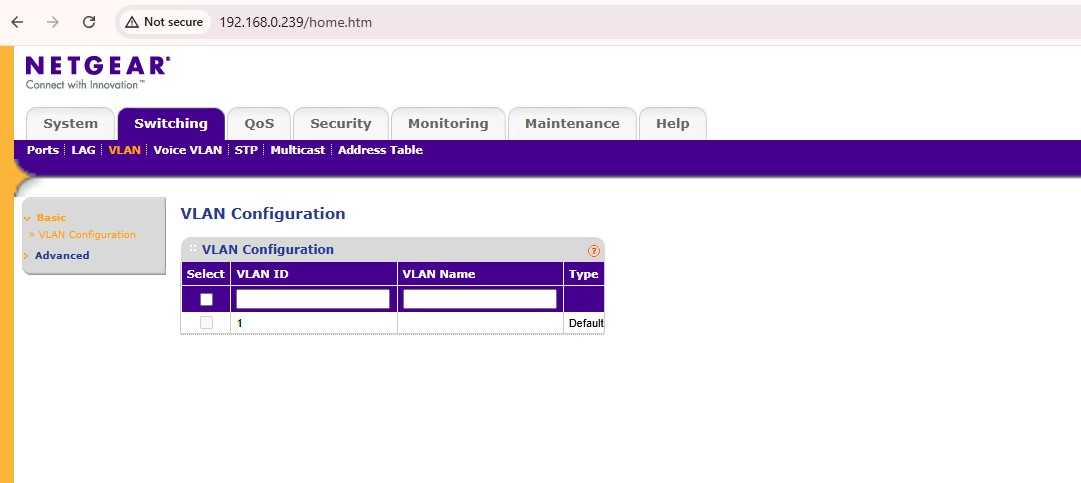
Task: Click the browser back arrow icon
Action: tap(17, 22)
